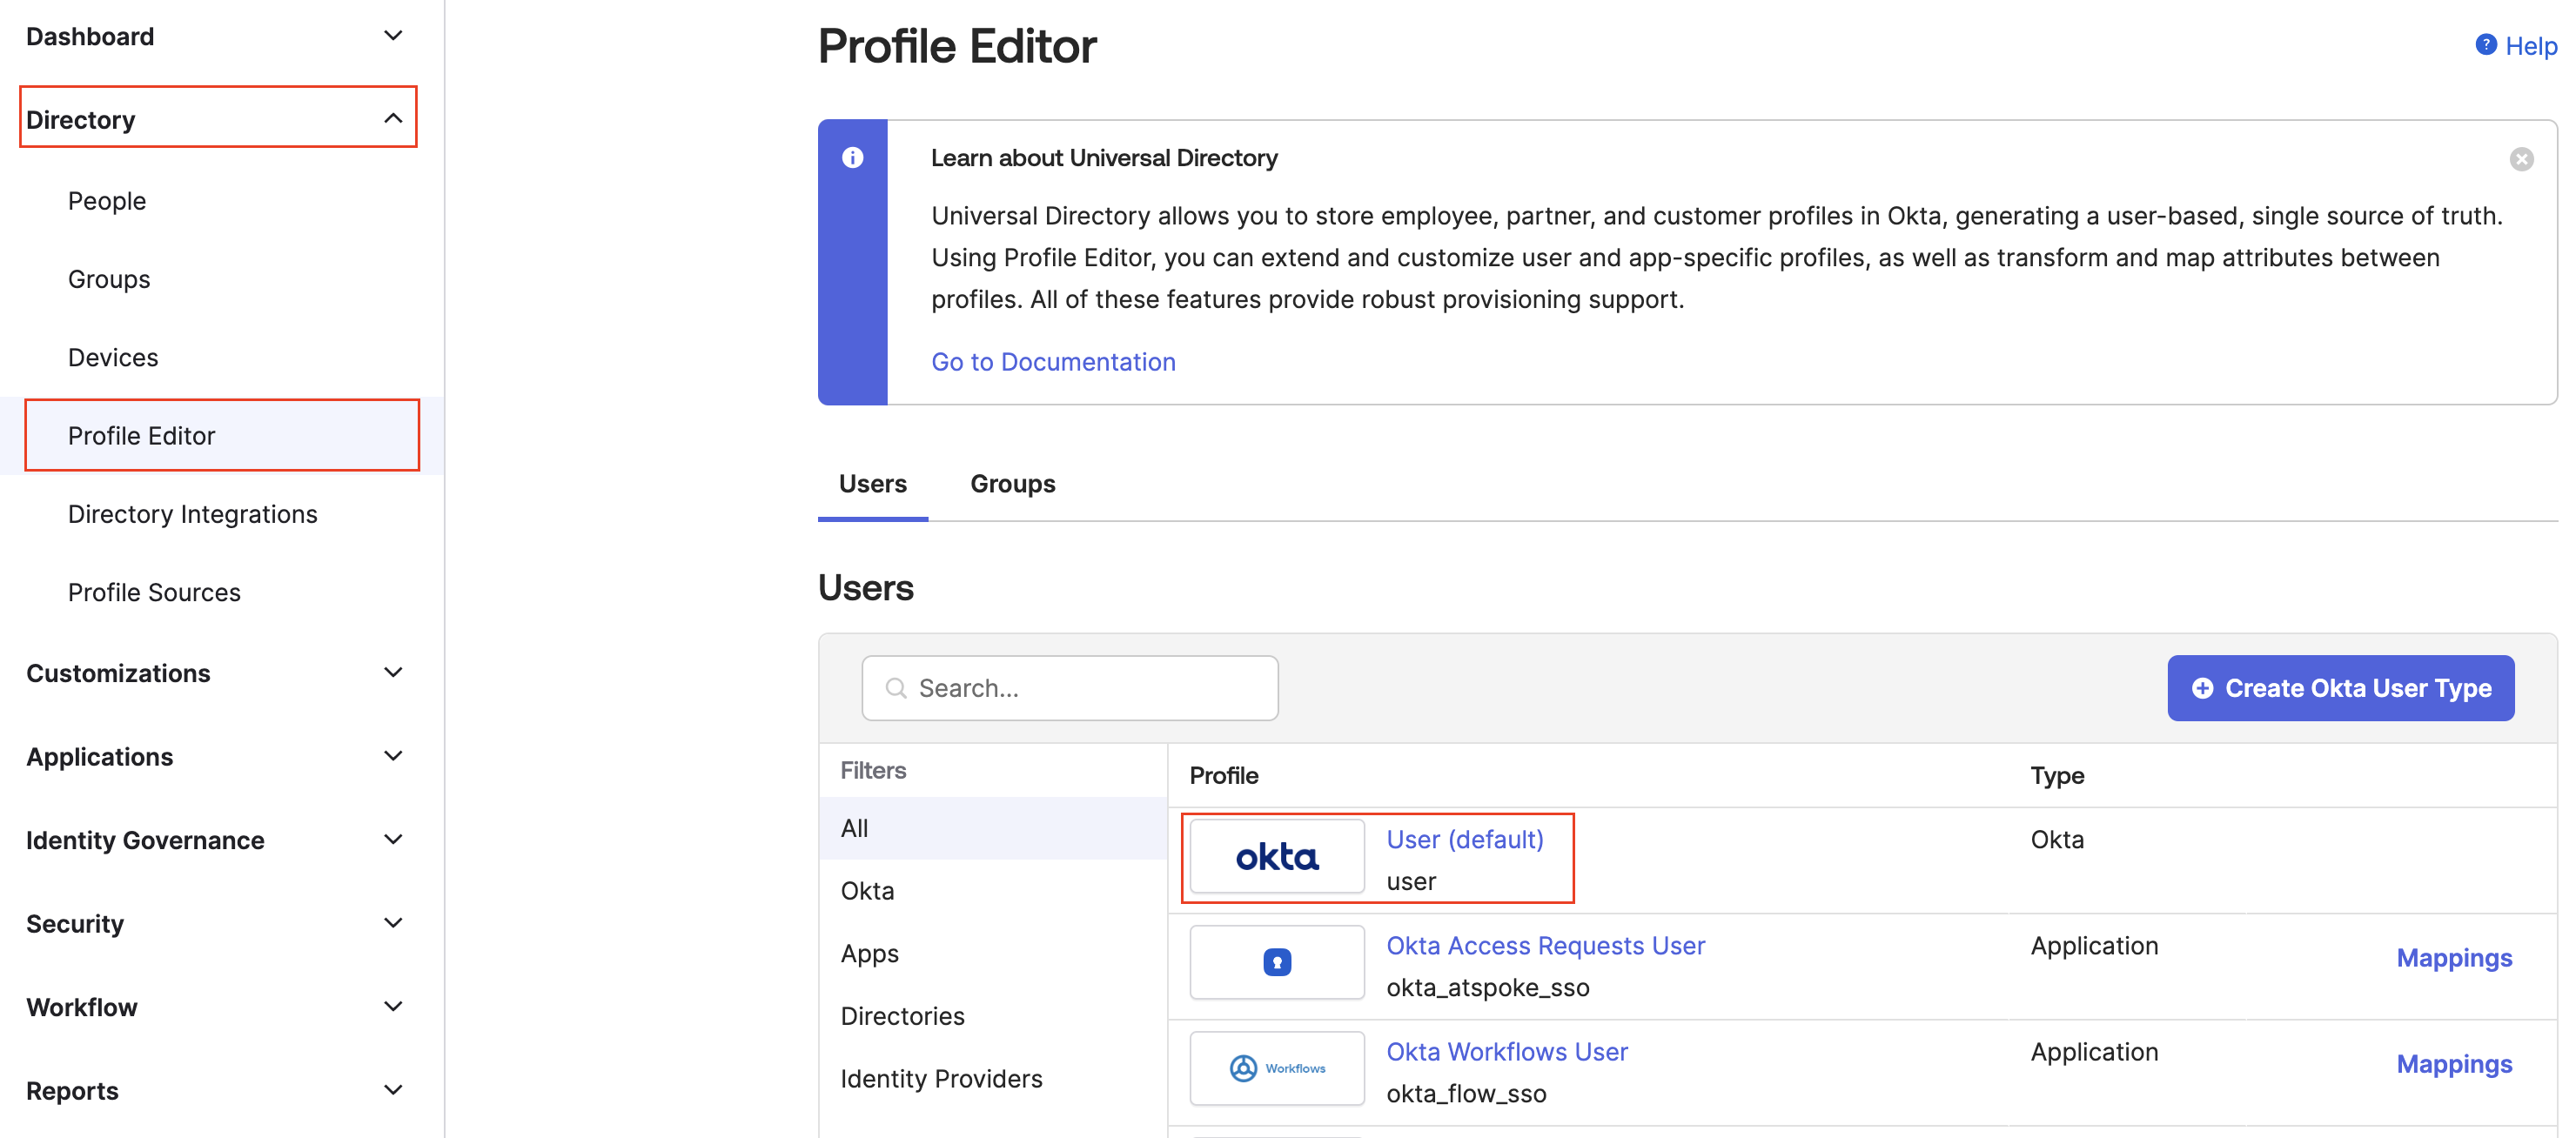This screenshot has width=2576, height=1138.
Task: Open Groups in the Directory sidebar menu
Action: click(x=109, y=279)
